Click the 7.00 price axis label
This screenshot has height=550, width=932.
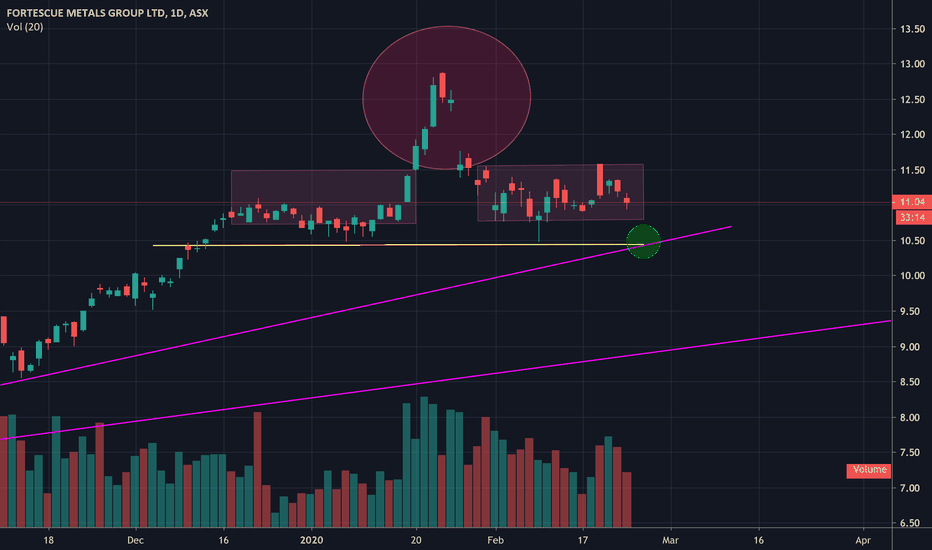pos(912,489)
